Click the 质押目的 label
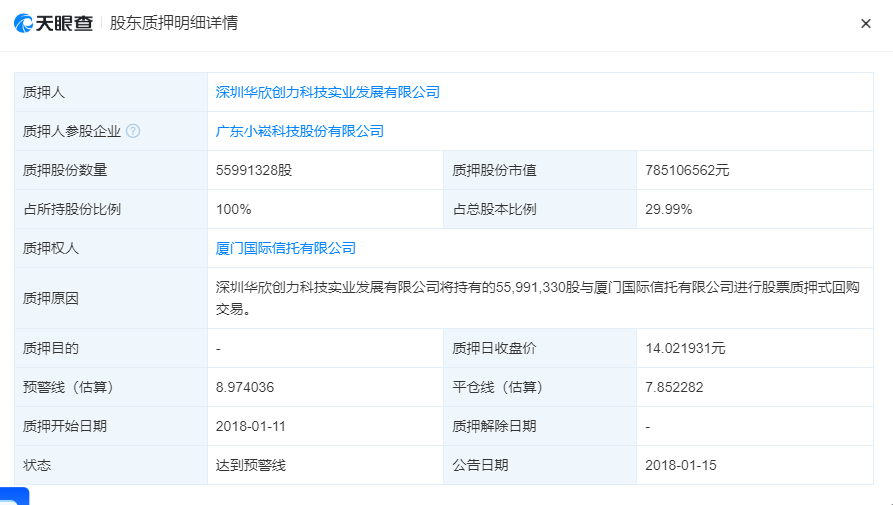Image resolution: width=893 pixels, height=505 pixels. click(51, 348)
